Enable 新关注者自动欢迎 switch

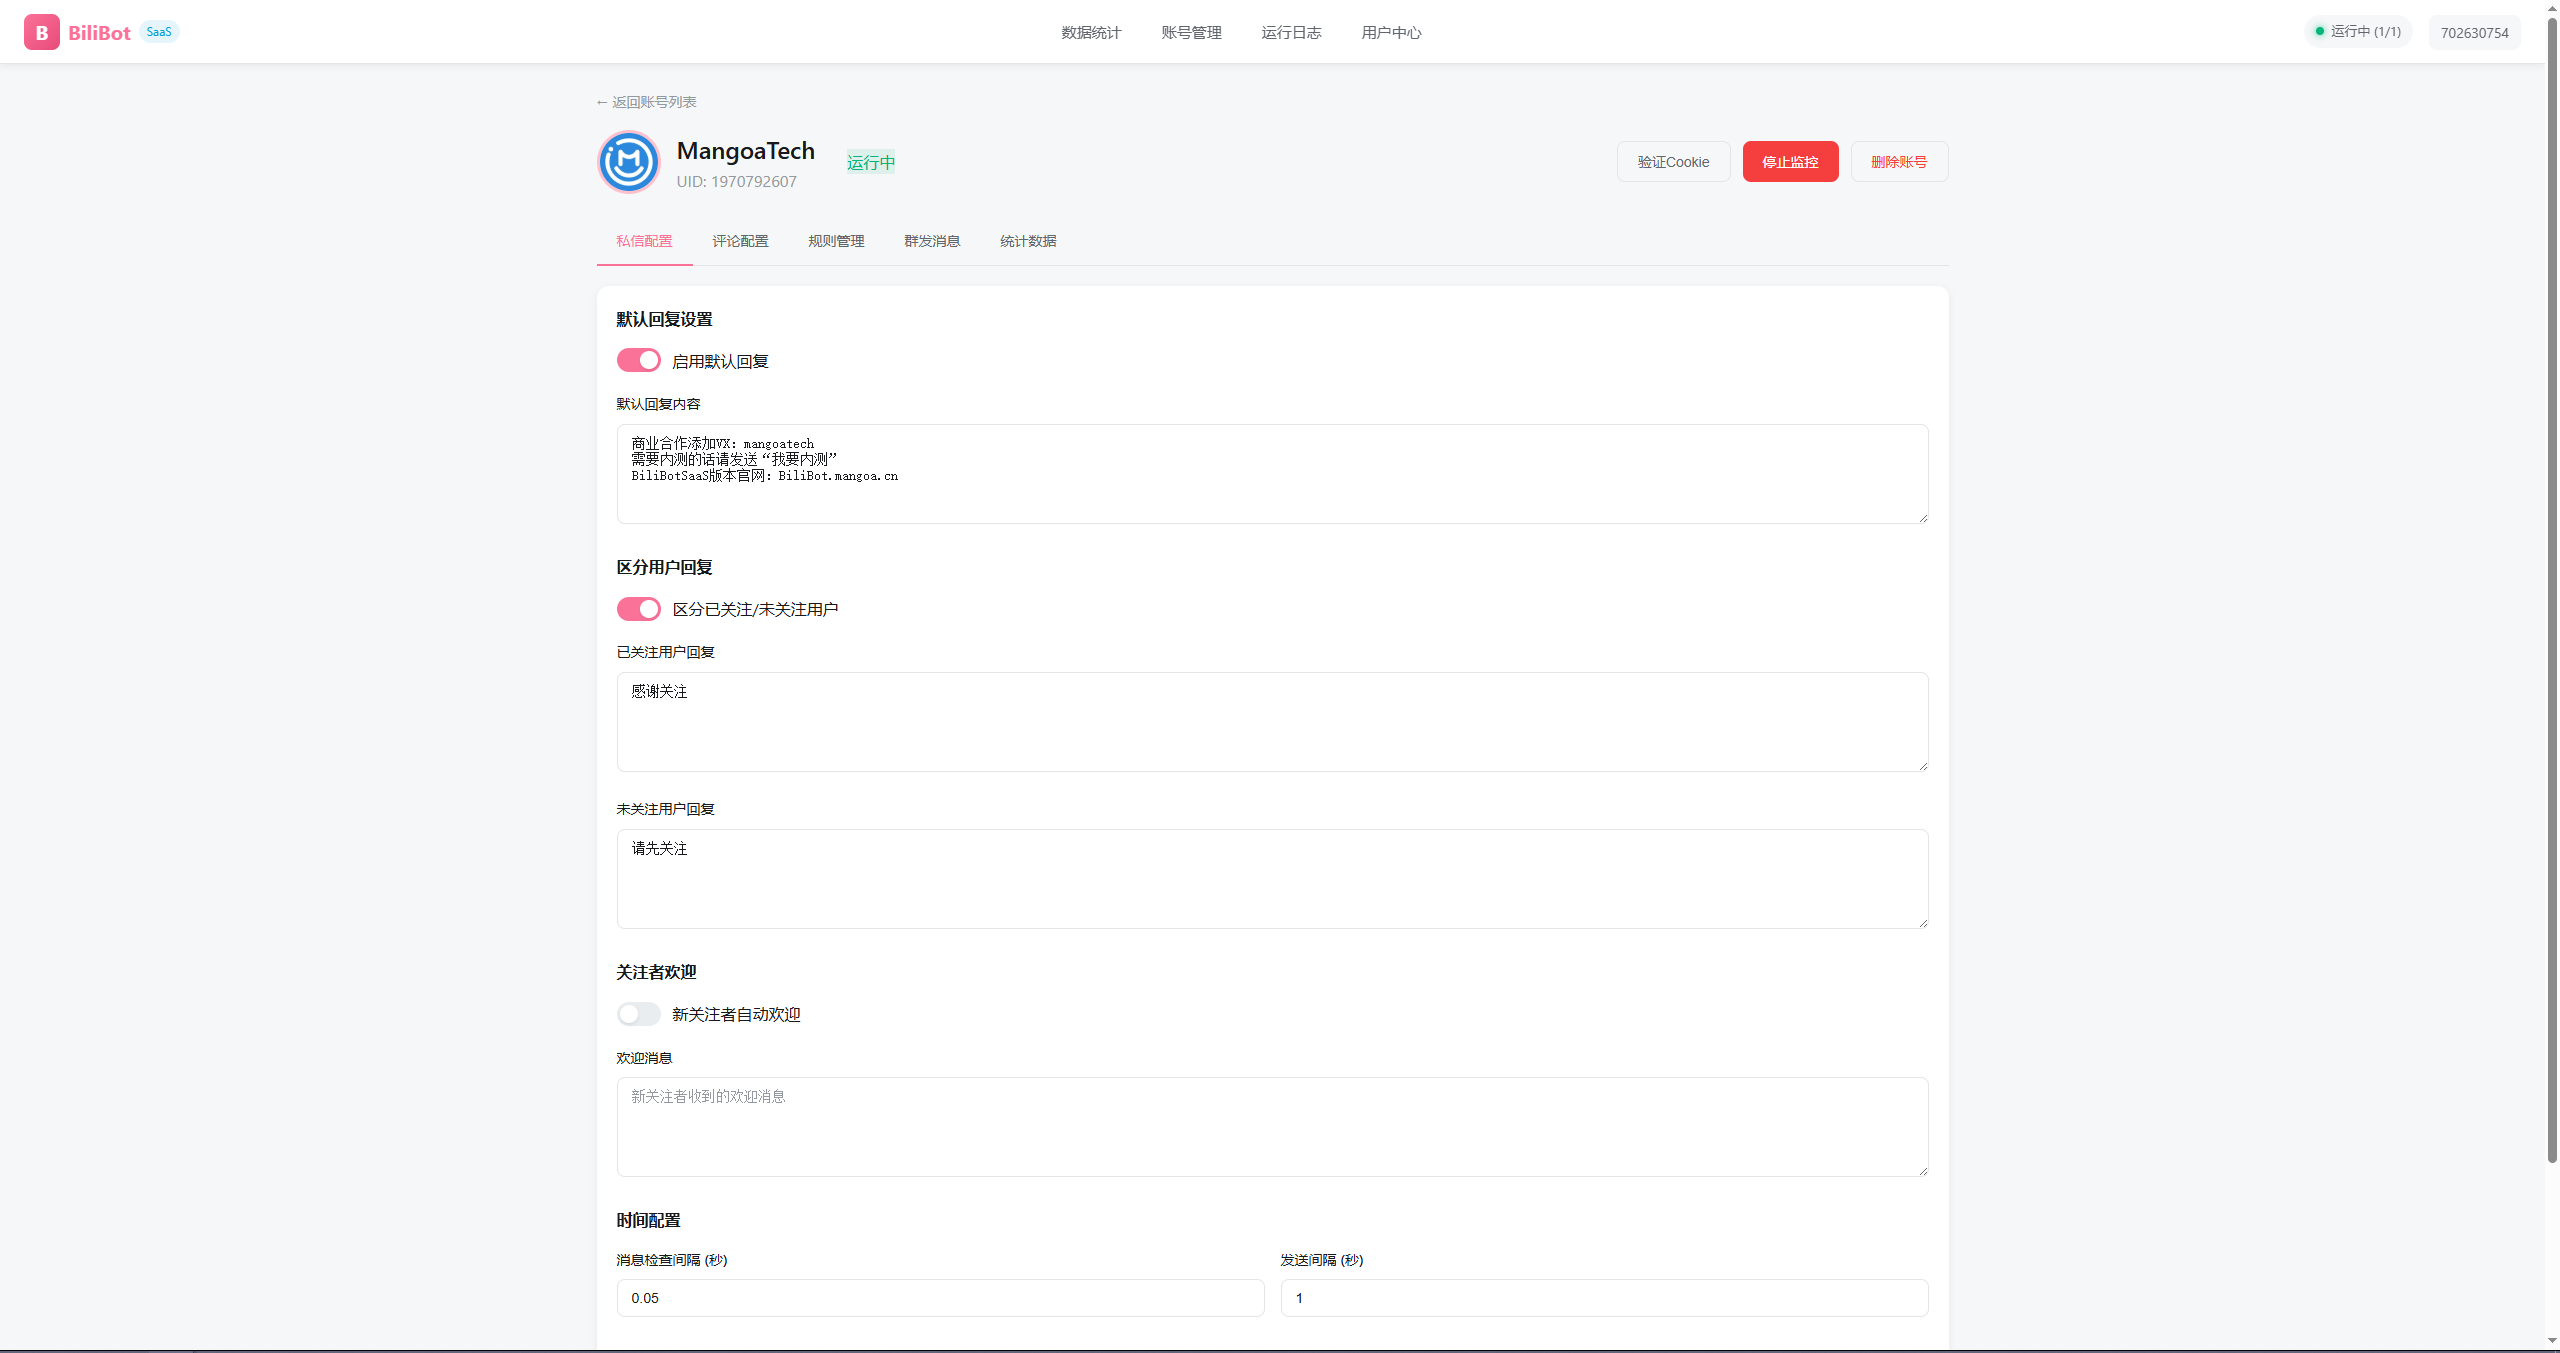point(639,1014)
